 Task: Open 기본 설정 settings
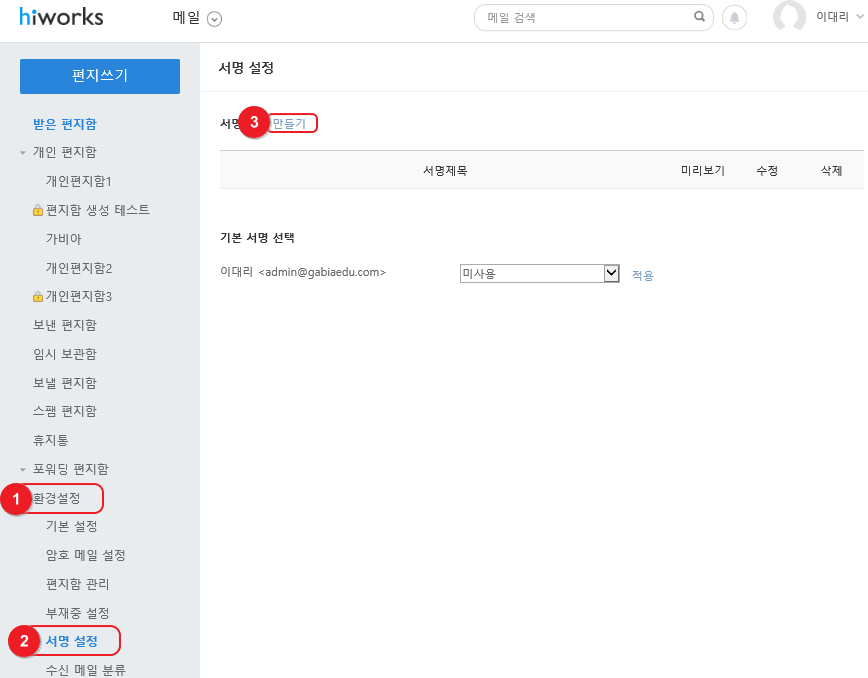[x=71, y=526]
